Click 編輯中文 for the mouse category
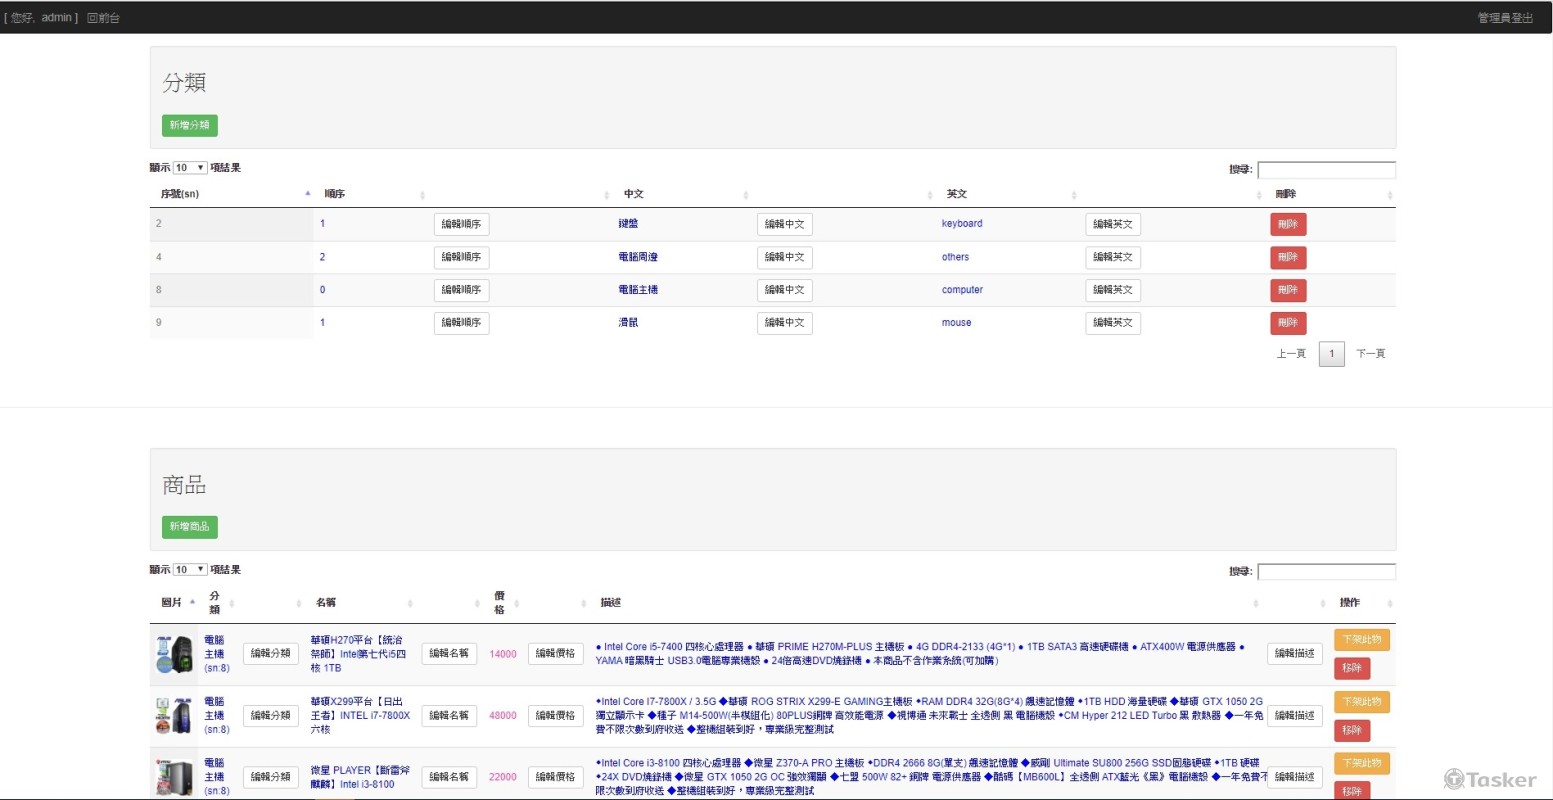Screen dimensions: 1553x800 click(x=784, y=323)
